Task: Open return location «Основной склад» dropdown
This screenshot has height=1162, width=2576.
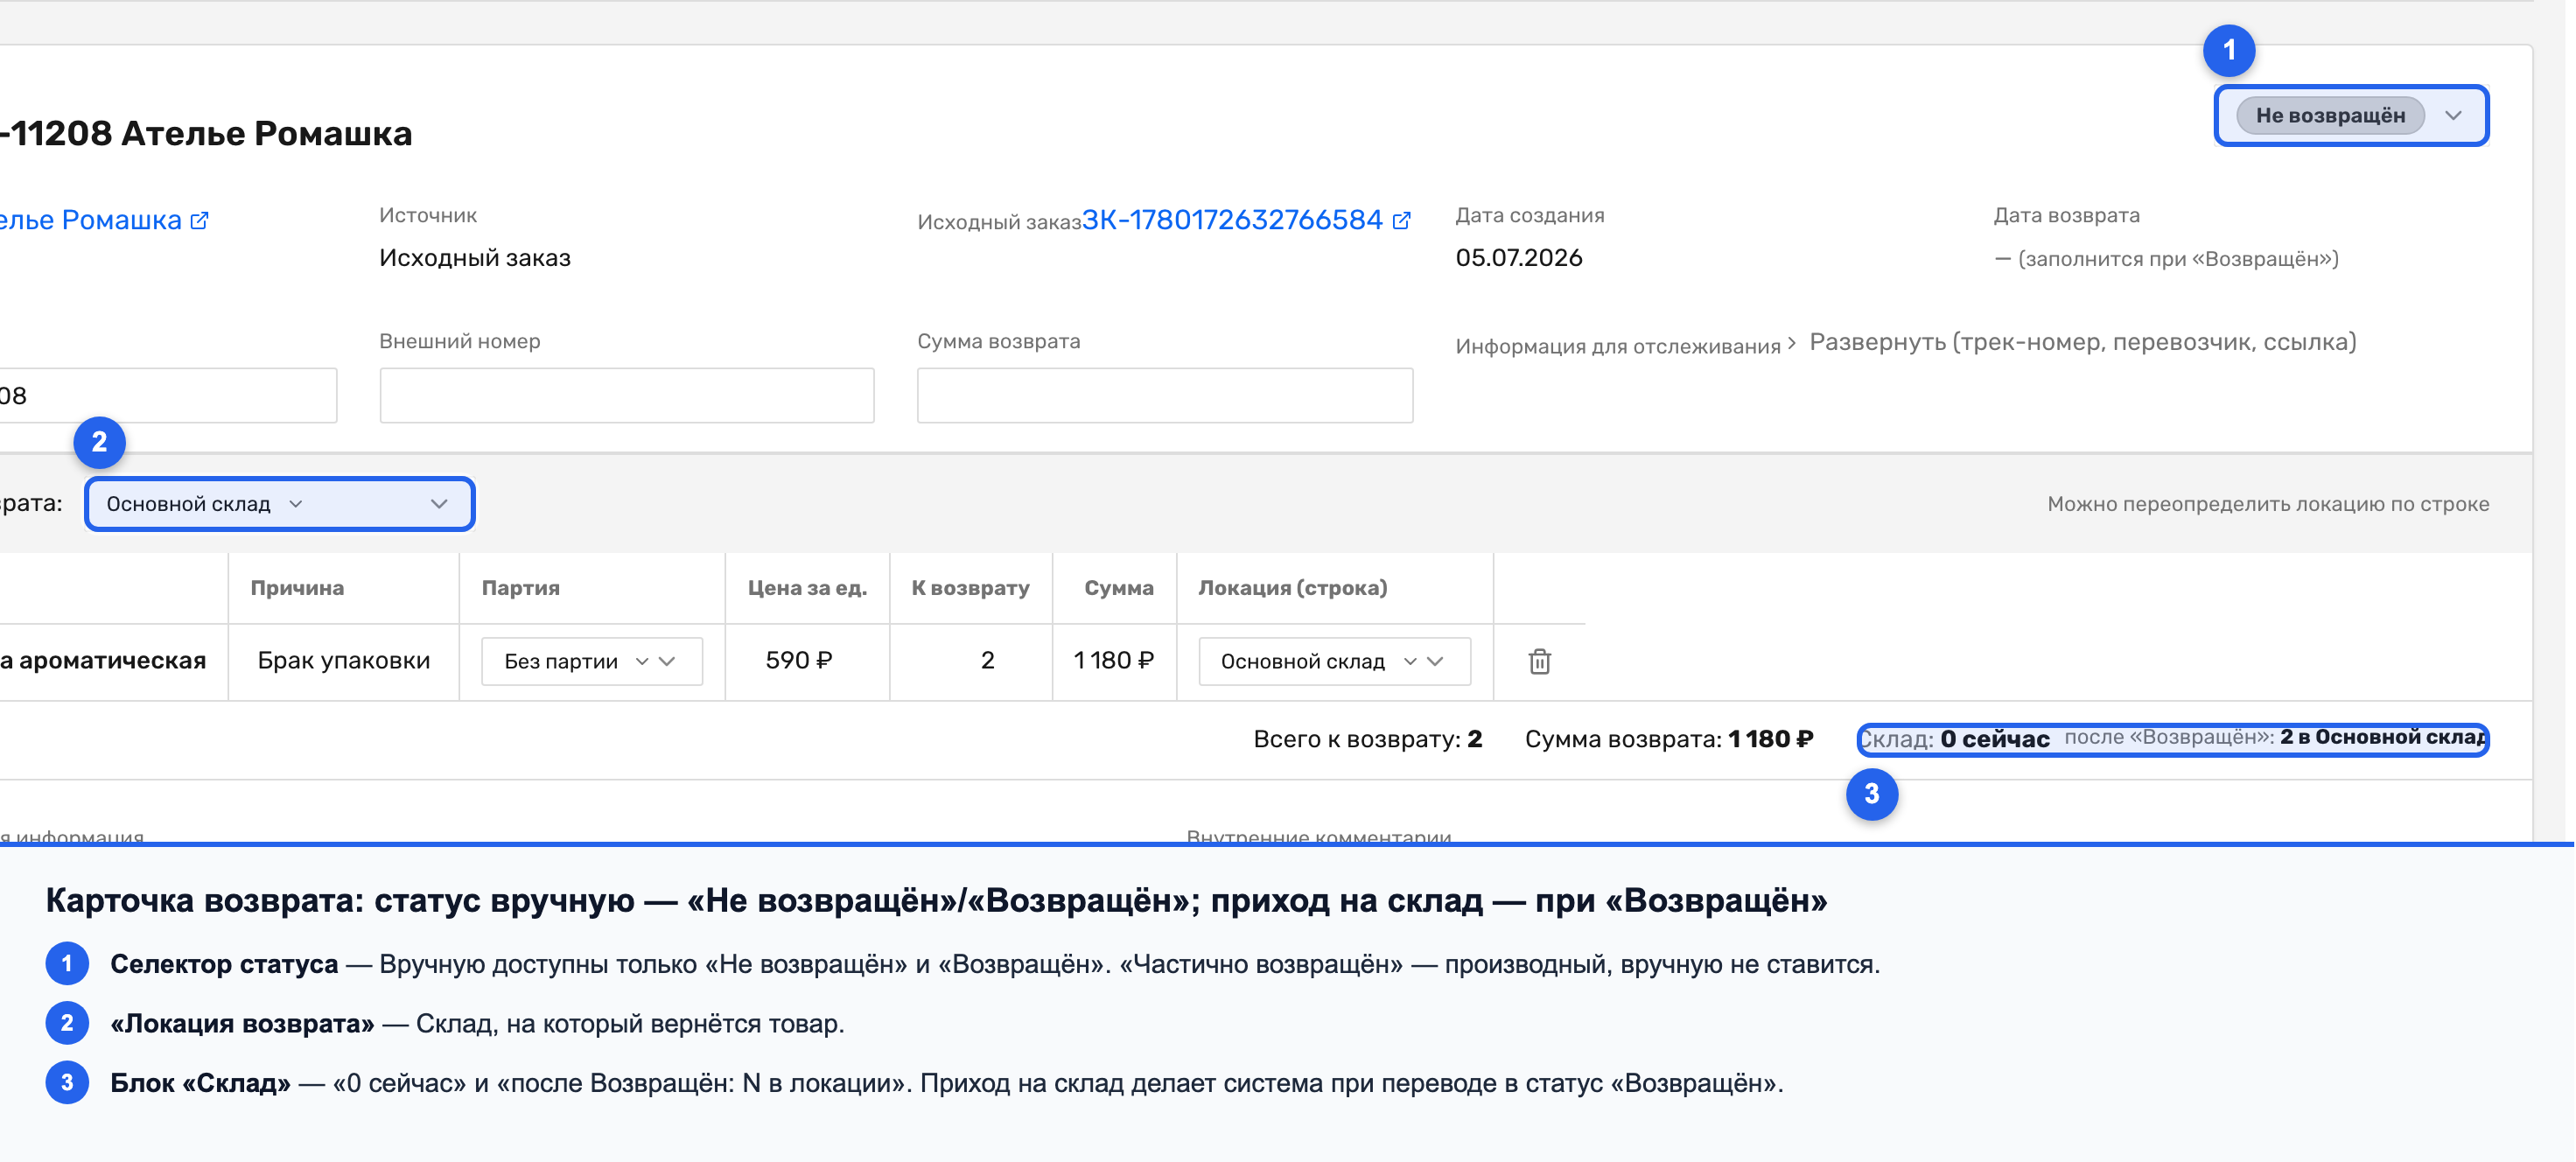Action: [x=279, y=504]
